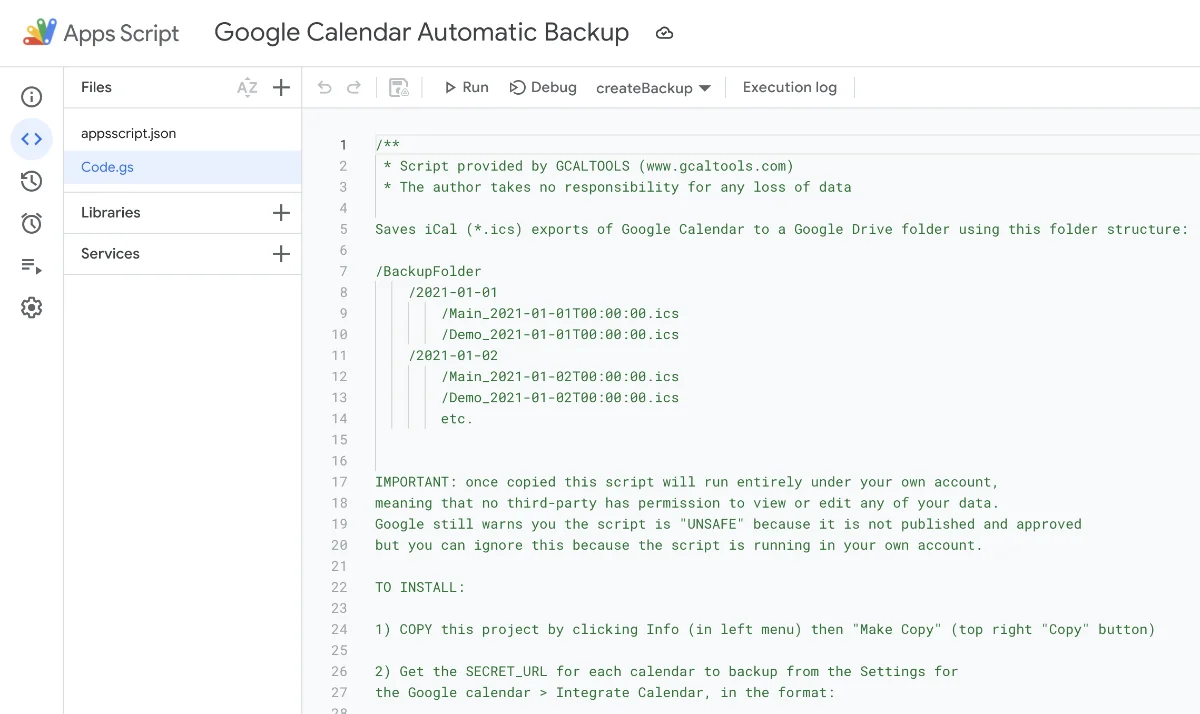Click the Services section label
This screenshot has height=714, width=1200.
(x=110, y=253)
